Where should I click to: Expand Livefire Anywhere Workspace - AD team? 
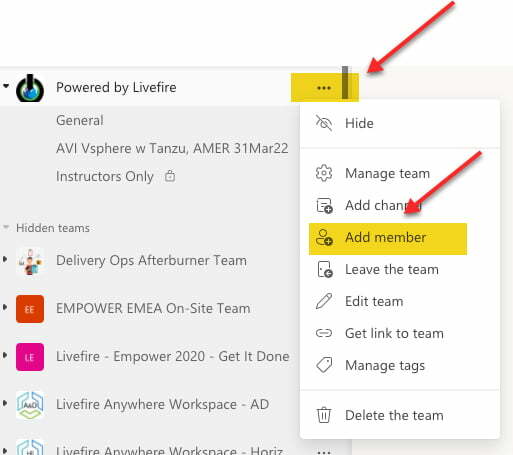point(5,403)
